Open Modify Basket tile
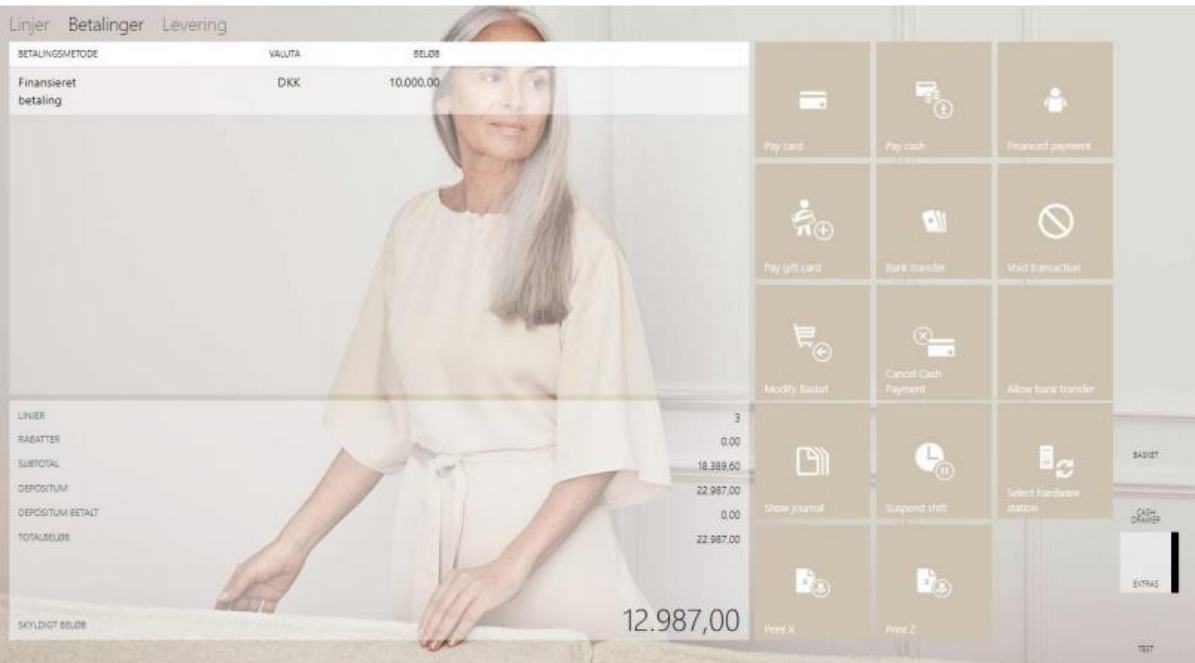The width and height of the screenshot is (1195, 663). click(x=812, y=343)
